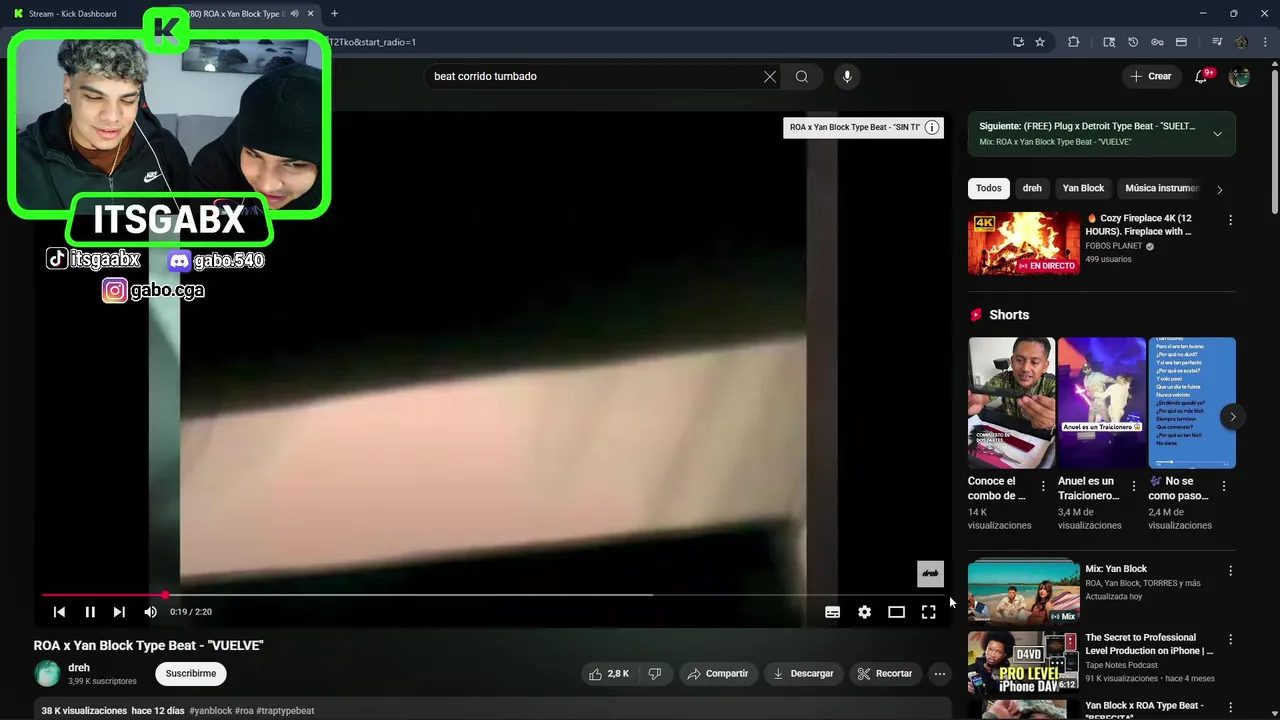This screenshot has width=1280, height=720.
Task: Click the #traptypebeat hashtag
Action: click(285, 711)
